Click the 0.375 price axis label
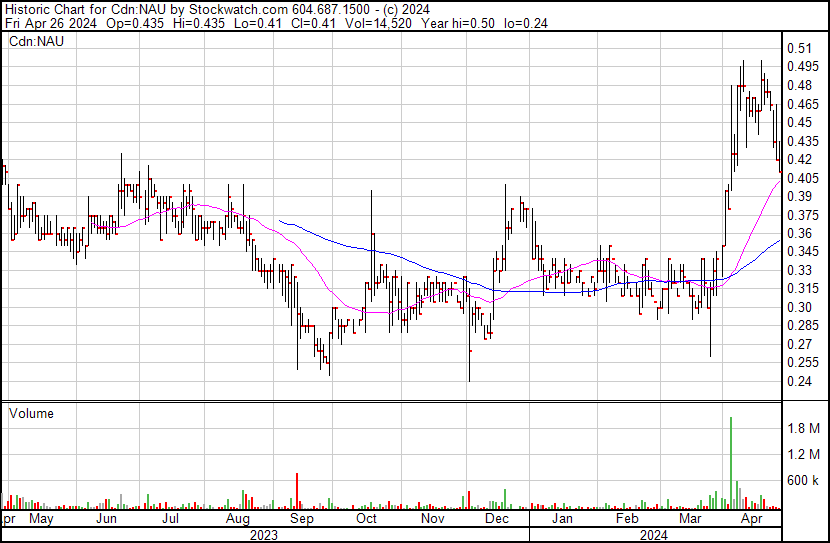 coord(801,215)
